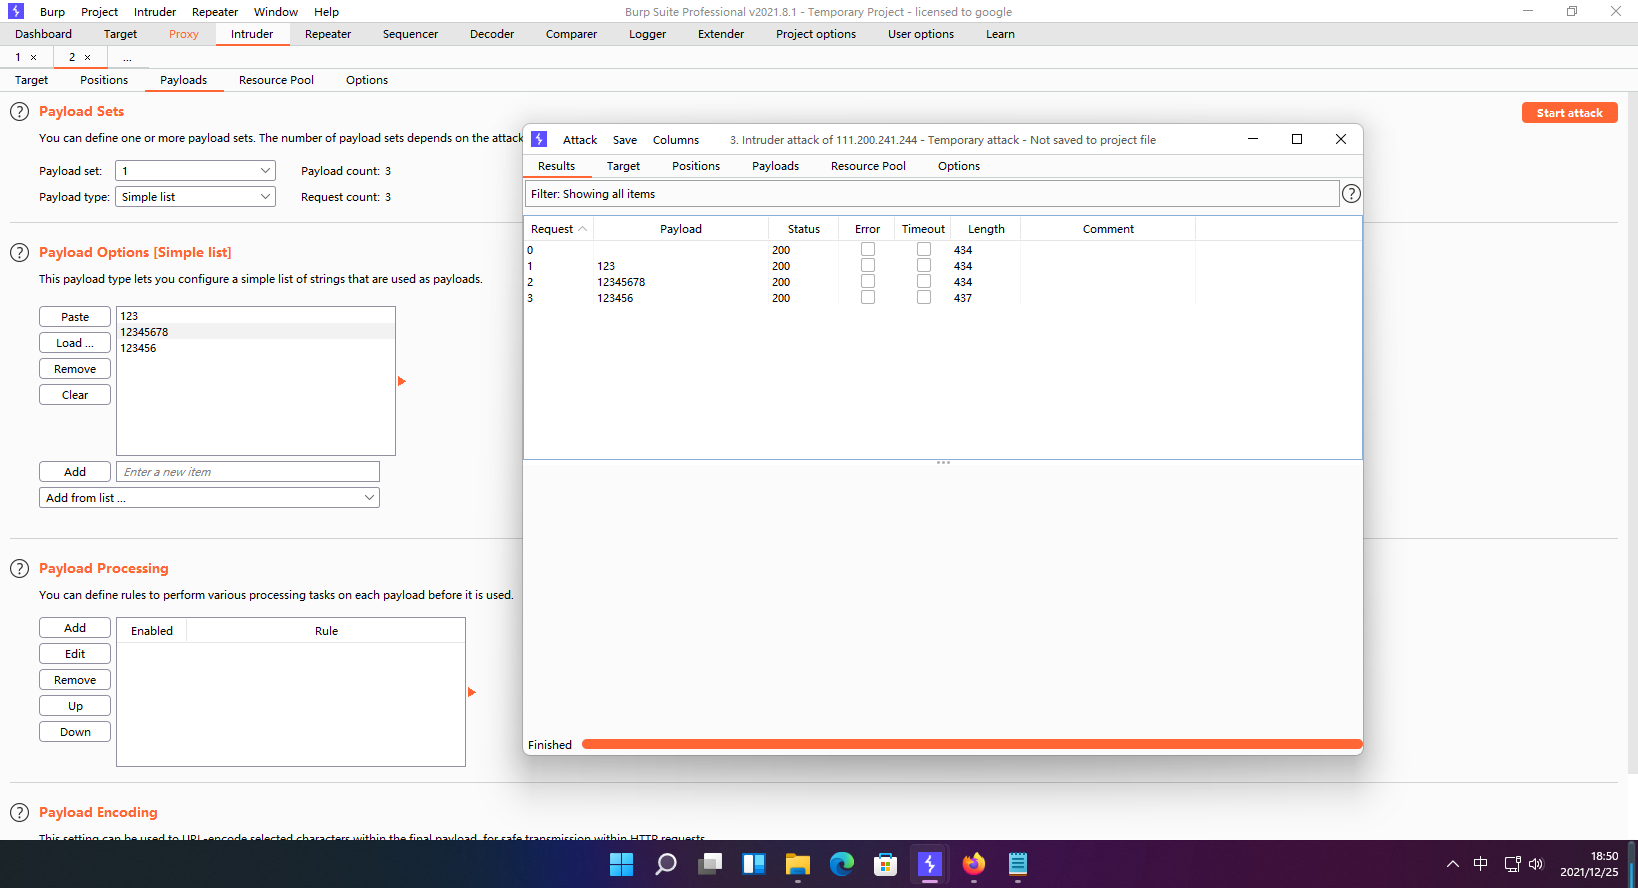Screen dimensions: 1638x888
Task: Click Edit button in Payload Processing
Action: coord(75,654)
